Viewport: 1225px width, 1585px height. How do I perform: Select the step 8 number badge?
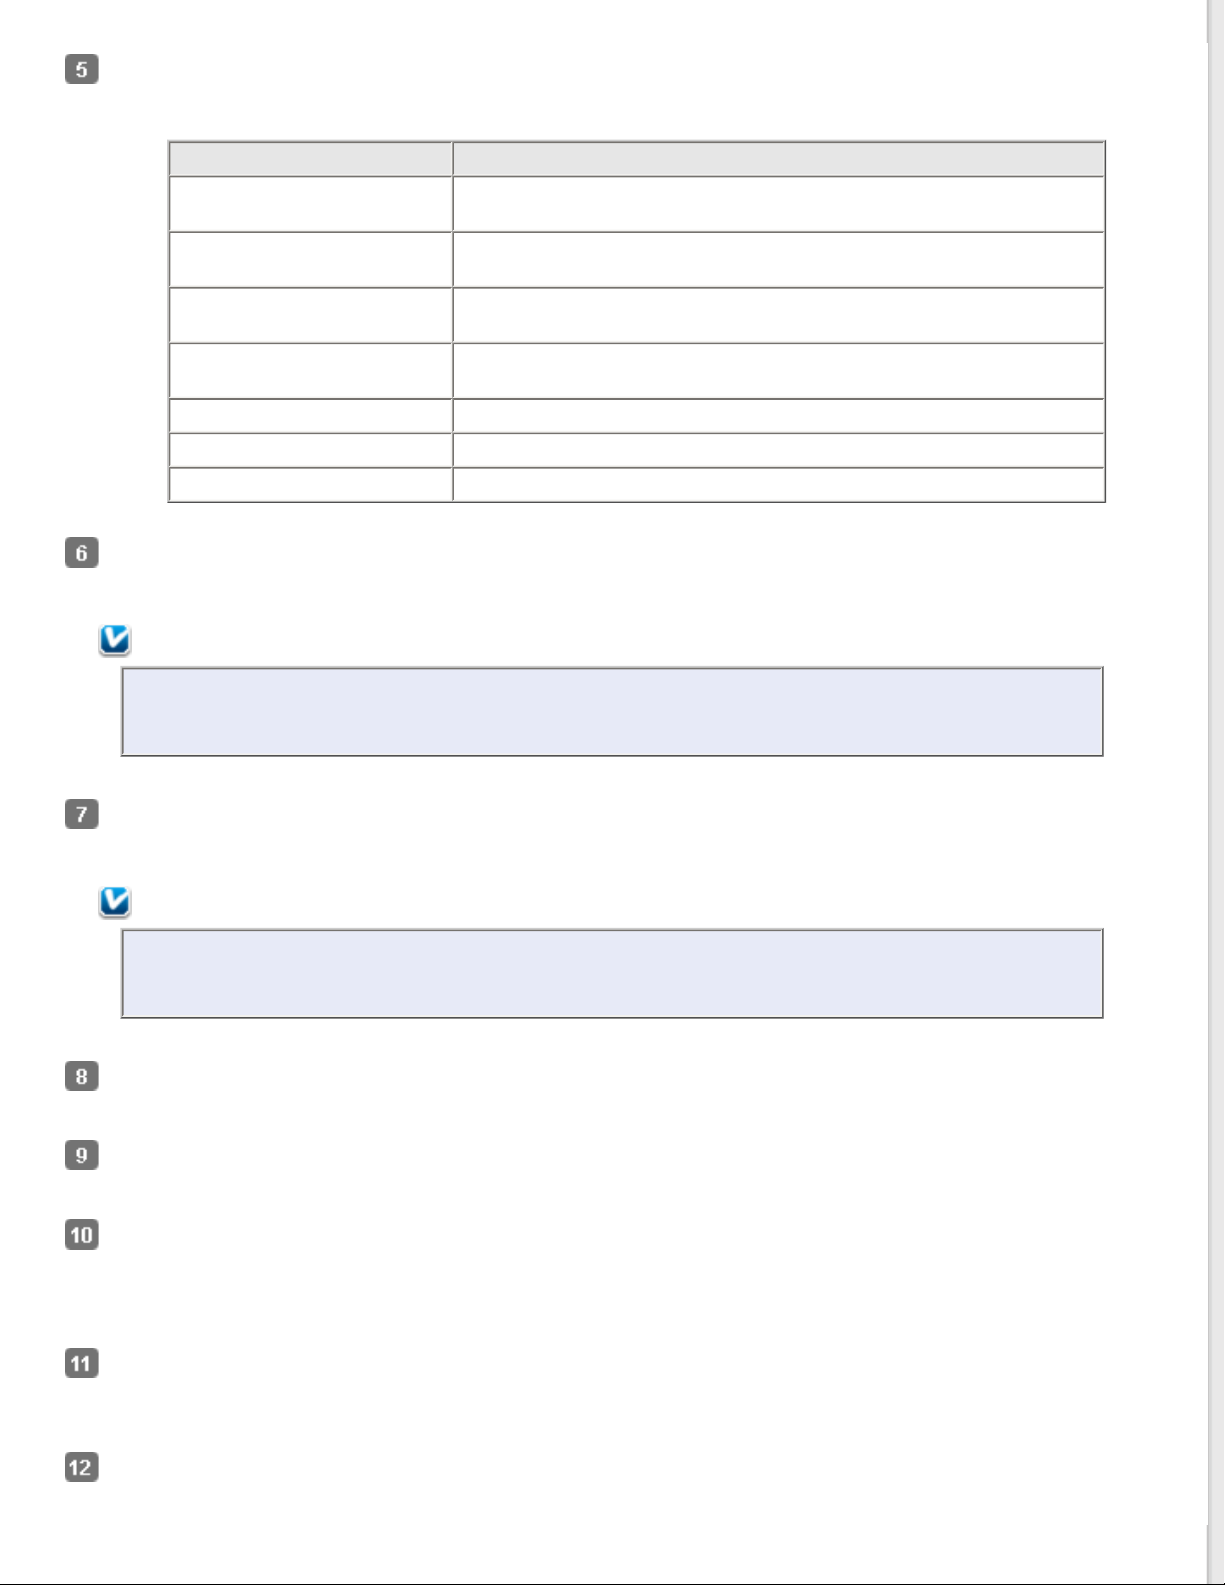click(82, 1076)
